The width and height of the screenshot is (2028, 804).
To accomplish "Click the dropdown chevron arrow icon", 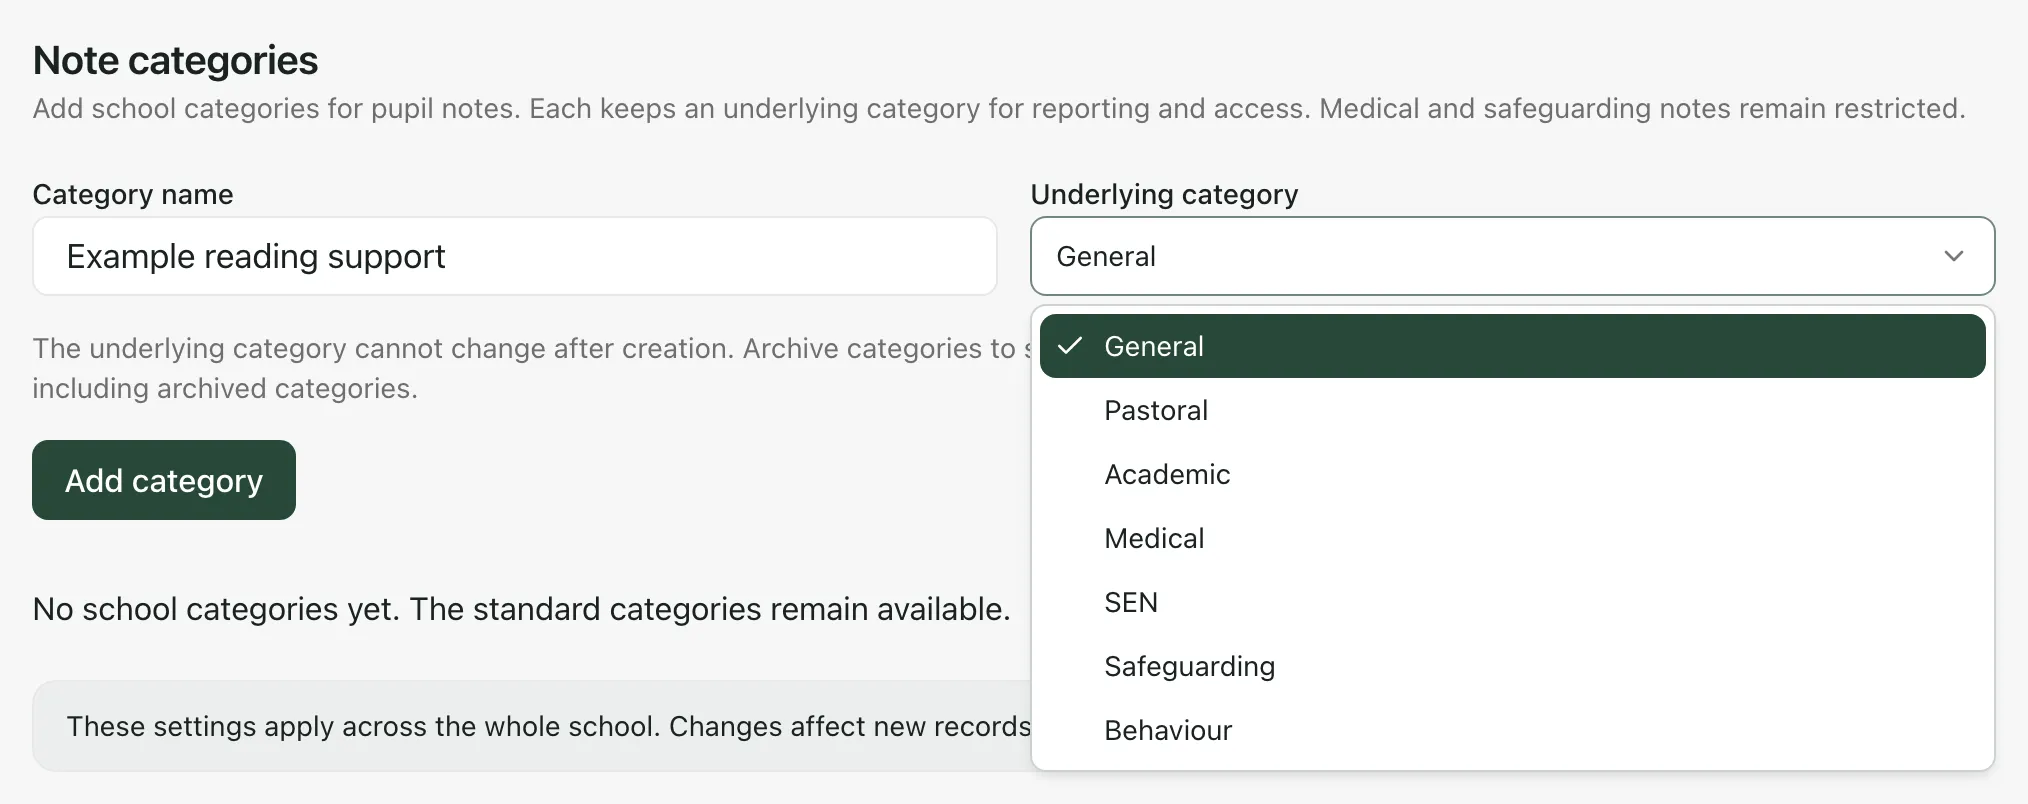I will 1953,256.
